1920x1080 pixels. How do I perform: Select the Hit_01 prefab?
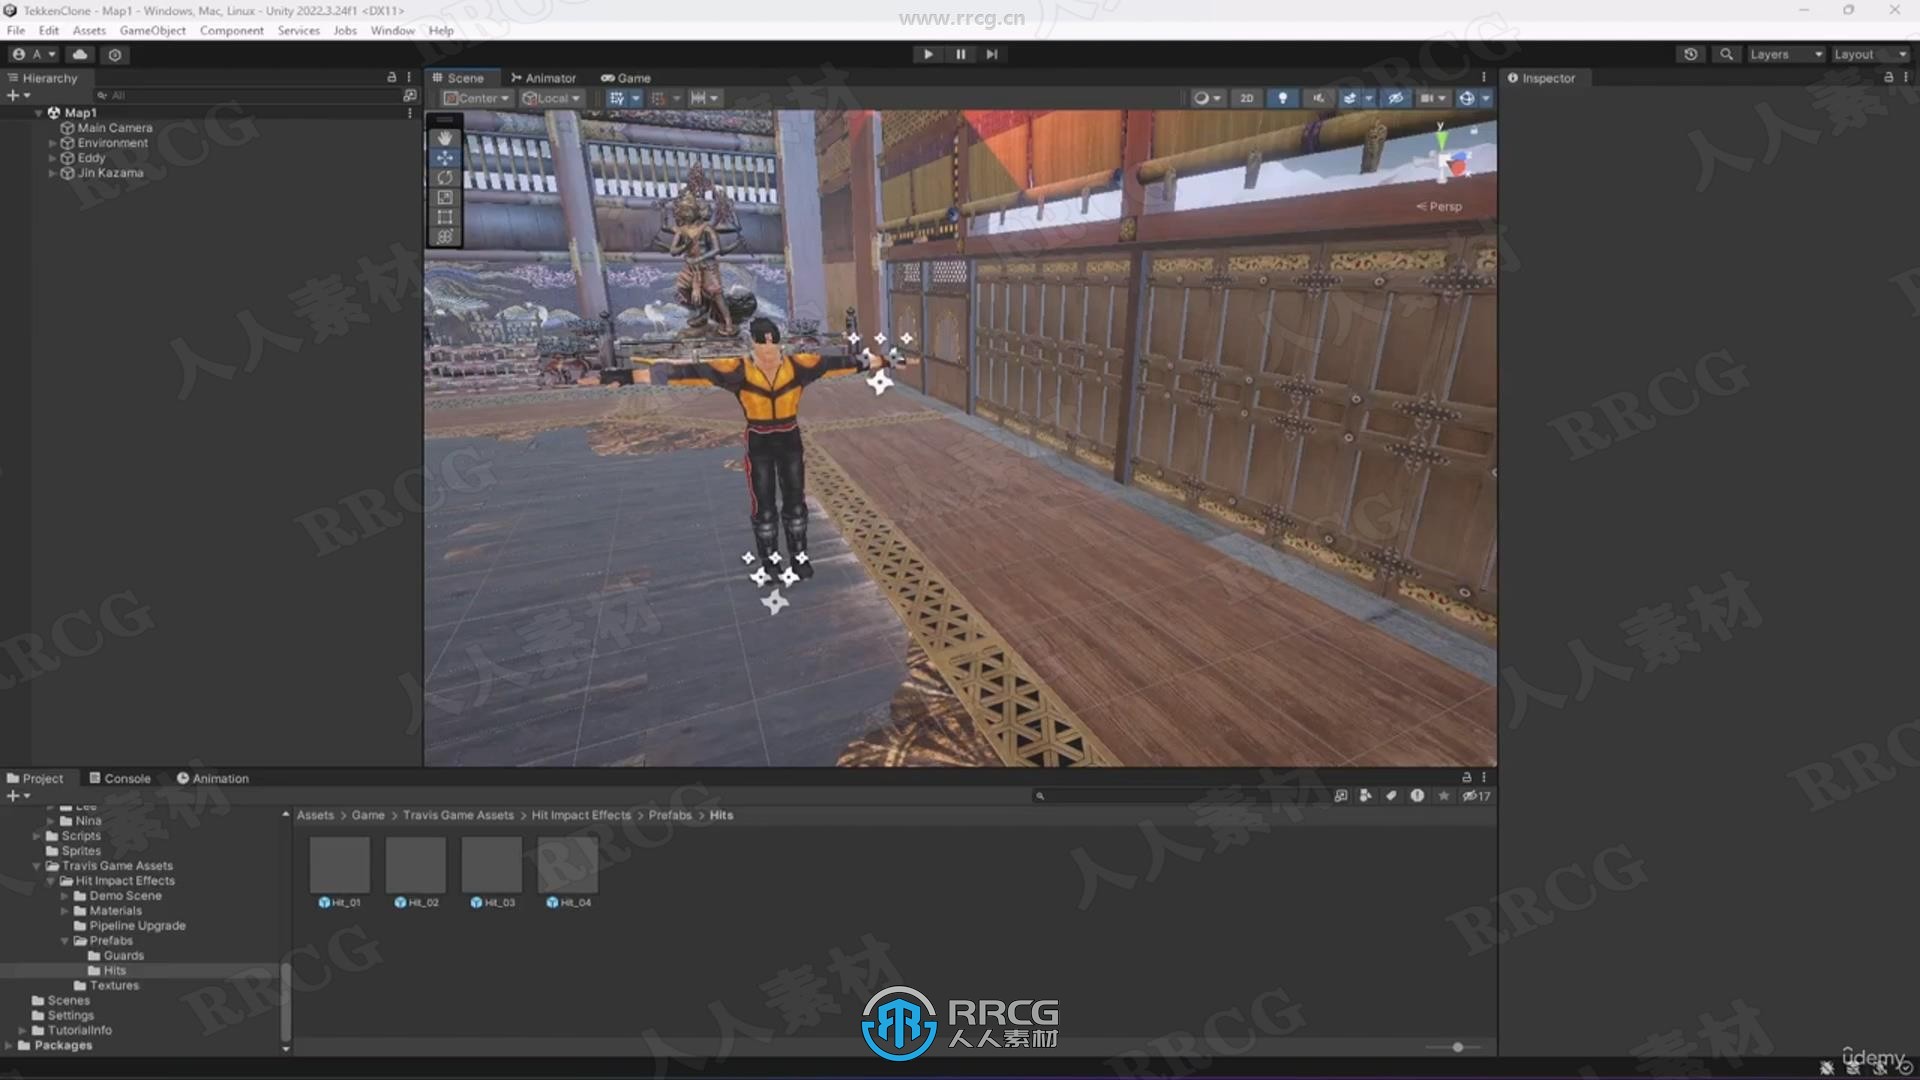[x=340, y=872]
